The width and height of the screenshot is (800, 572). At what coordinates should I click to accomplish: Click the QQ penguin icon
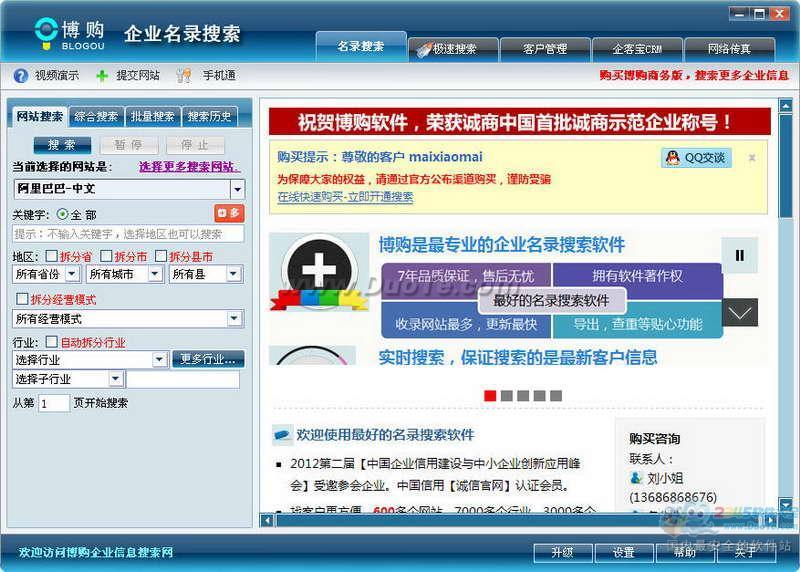pyautogui.click(x=673, y=158)
